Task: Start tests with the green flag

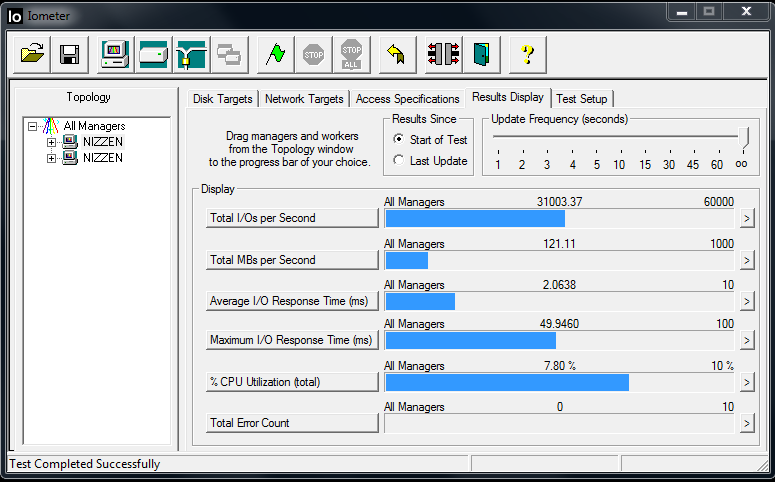Action: [275, 54]
